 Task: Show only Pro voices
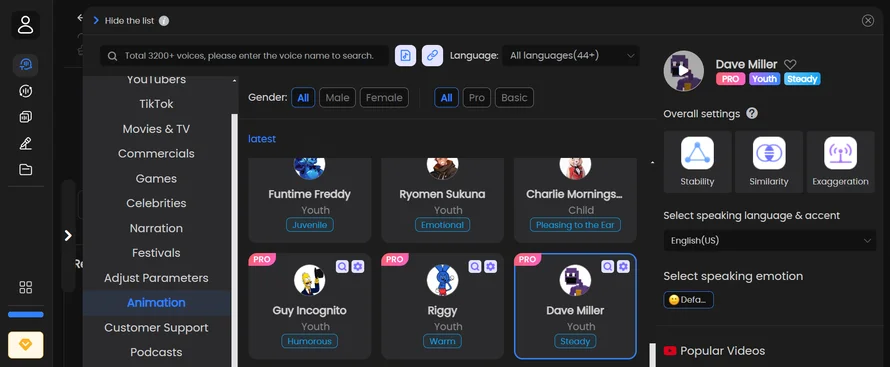[477, 98]
